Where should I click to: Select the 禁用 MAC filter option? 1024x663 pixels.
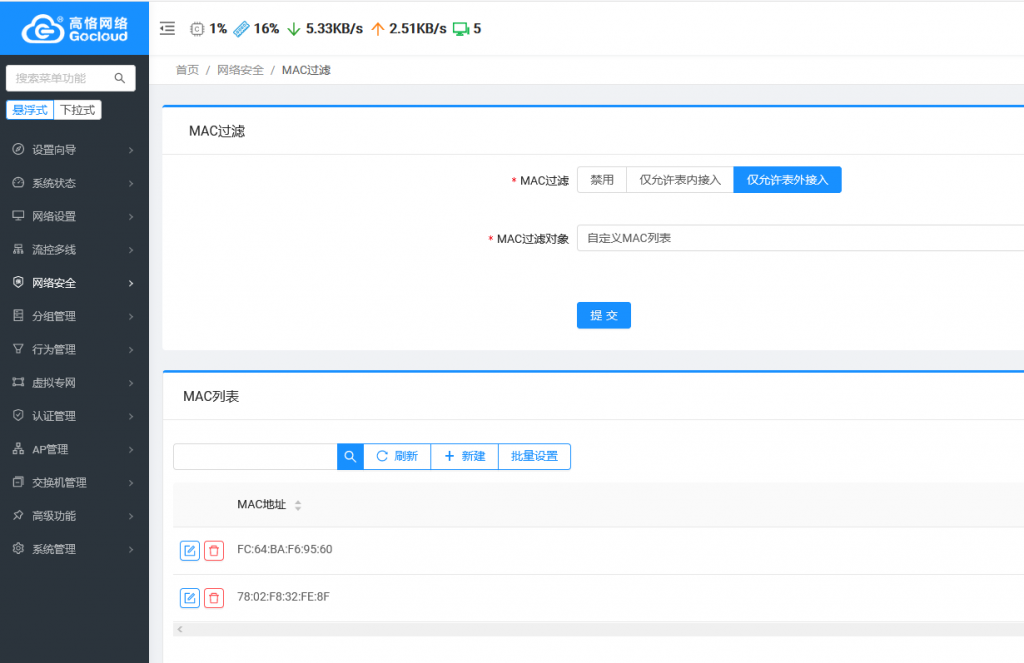602,180
